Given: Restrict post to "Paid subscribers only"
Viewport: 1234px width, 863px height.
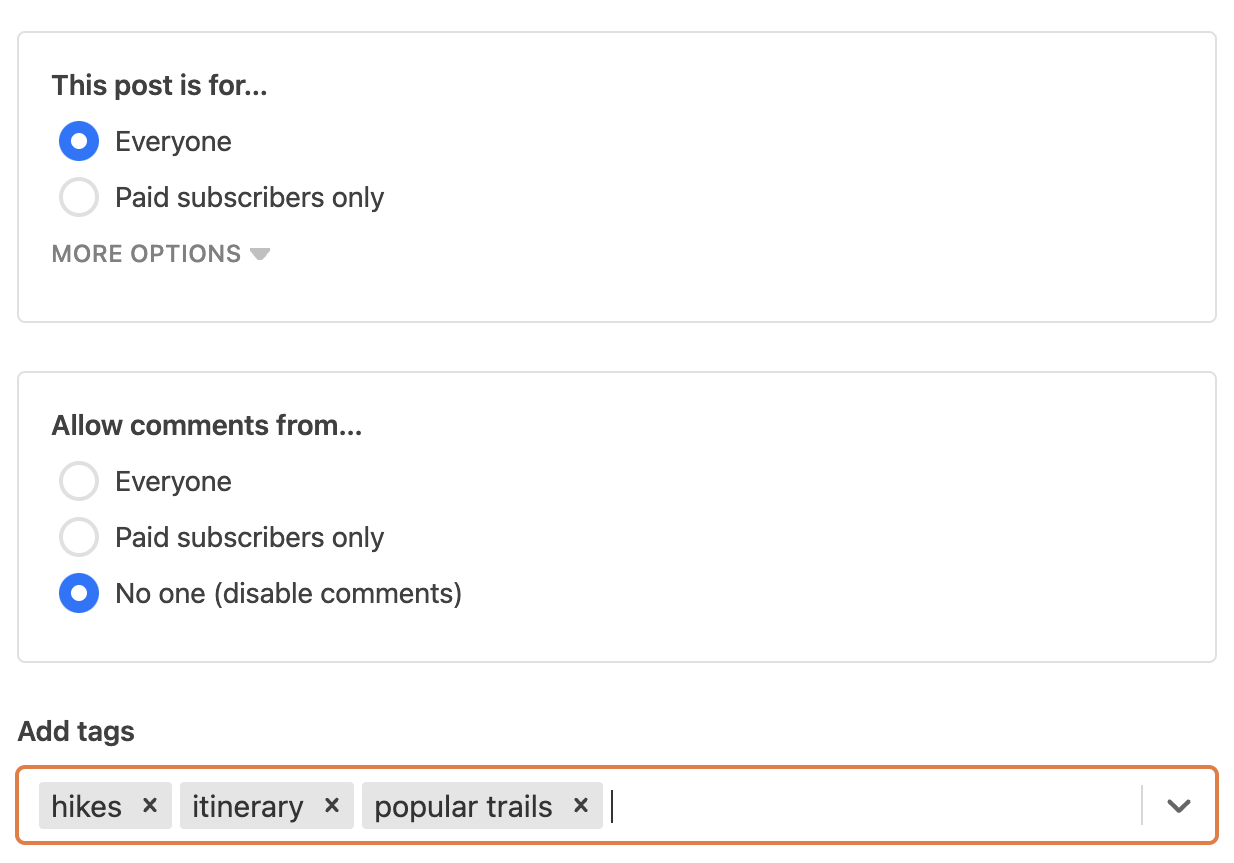Looking at the screenshot, I should pos(78,197).
